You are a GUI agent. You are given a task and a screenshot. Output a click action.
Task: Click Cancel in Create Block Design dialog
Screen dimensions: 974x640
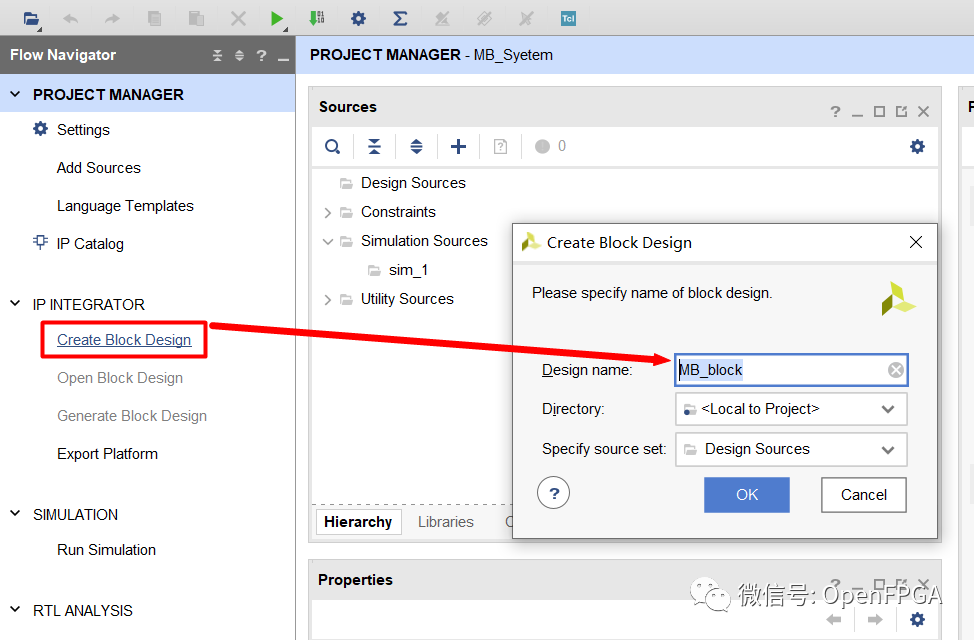click(863, 495)
